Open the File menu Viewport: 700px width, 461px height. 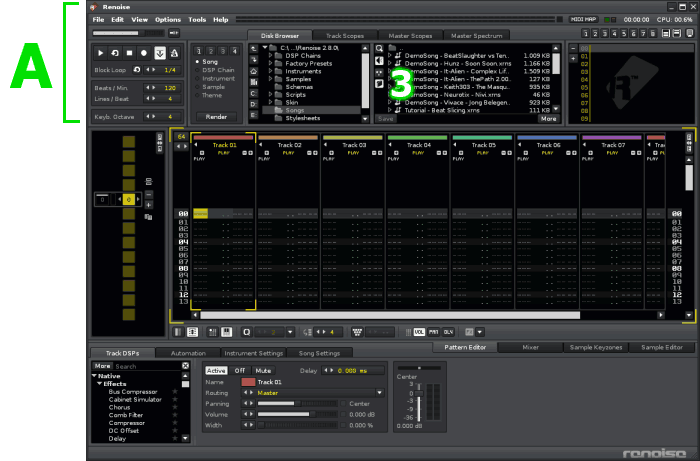[98, 20]
